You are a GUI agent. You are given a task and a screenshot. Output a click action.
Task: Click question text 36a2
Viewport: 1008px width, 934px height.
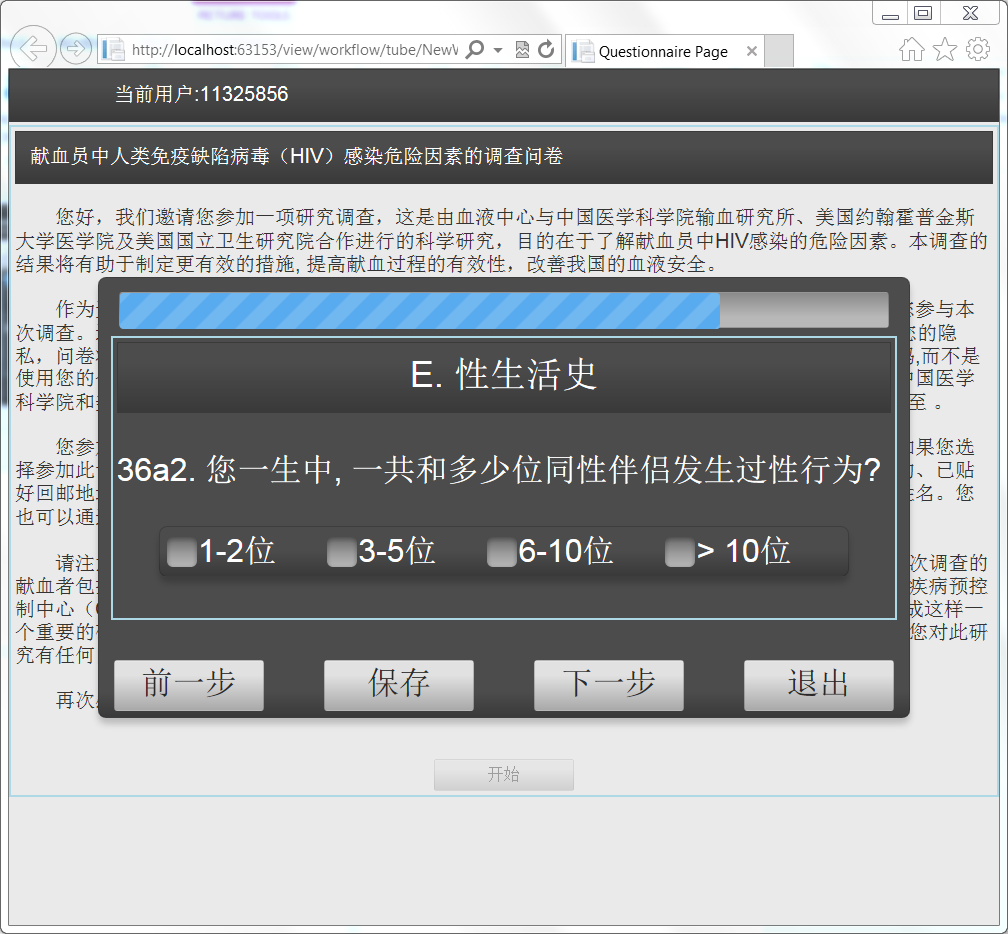(499, 471)
